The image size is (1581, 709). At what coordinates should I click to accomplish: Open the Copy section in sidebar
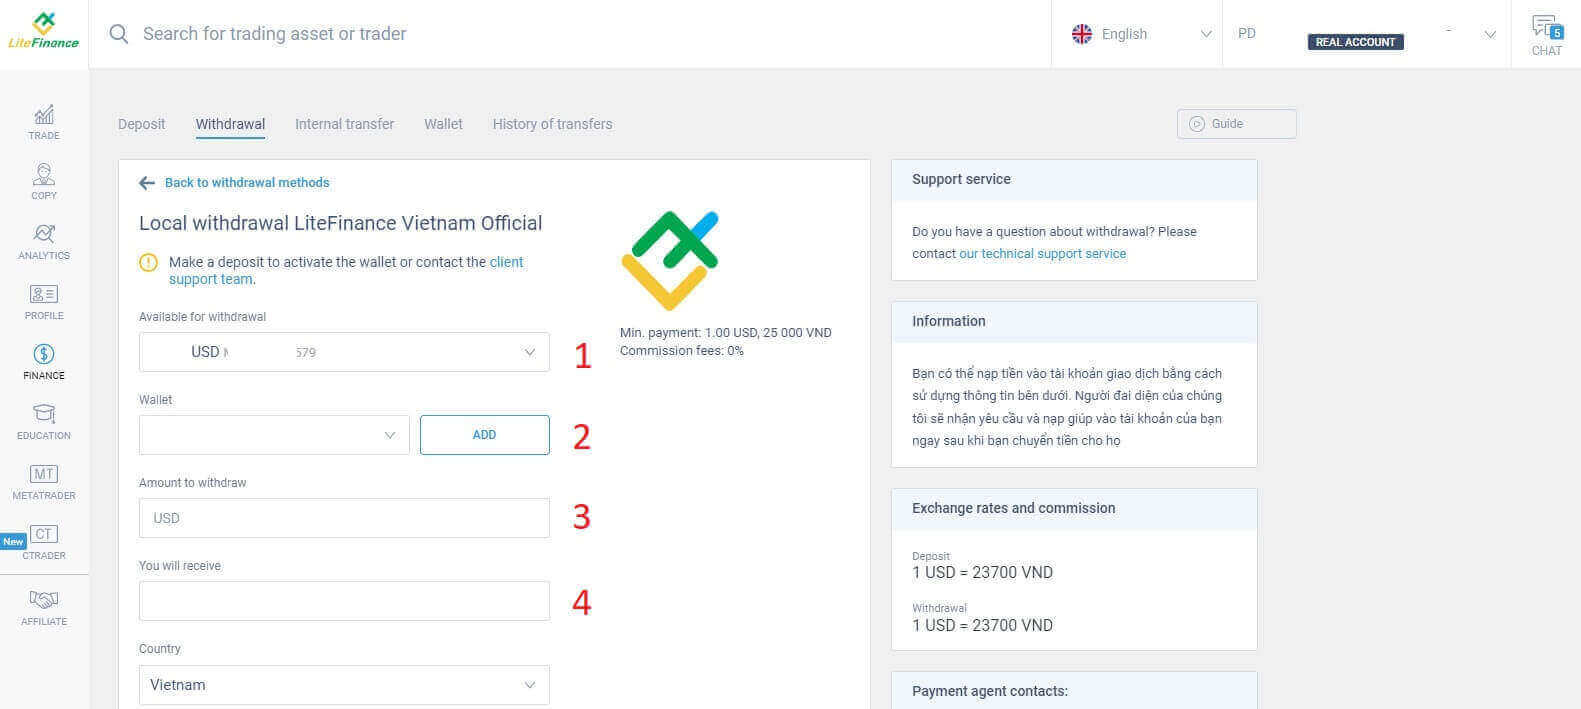click(44, 182)
